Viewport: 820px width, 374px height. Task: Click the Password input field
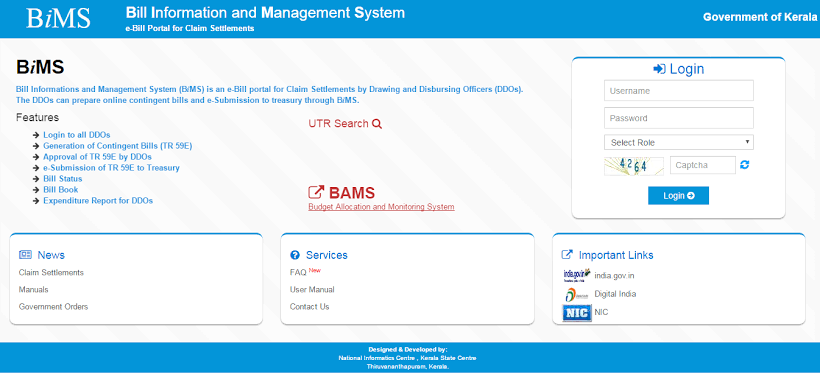coord(678,118)
